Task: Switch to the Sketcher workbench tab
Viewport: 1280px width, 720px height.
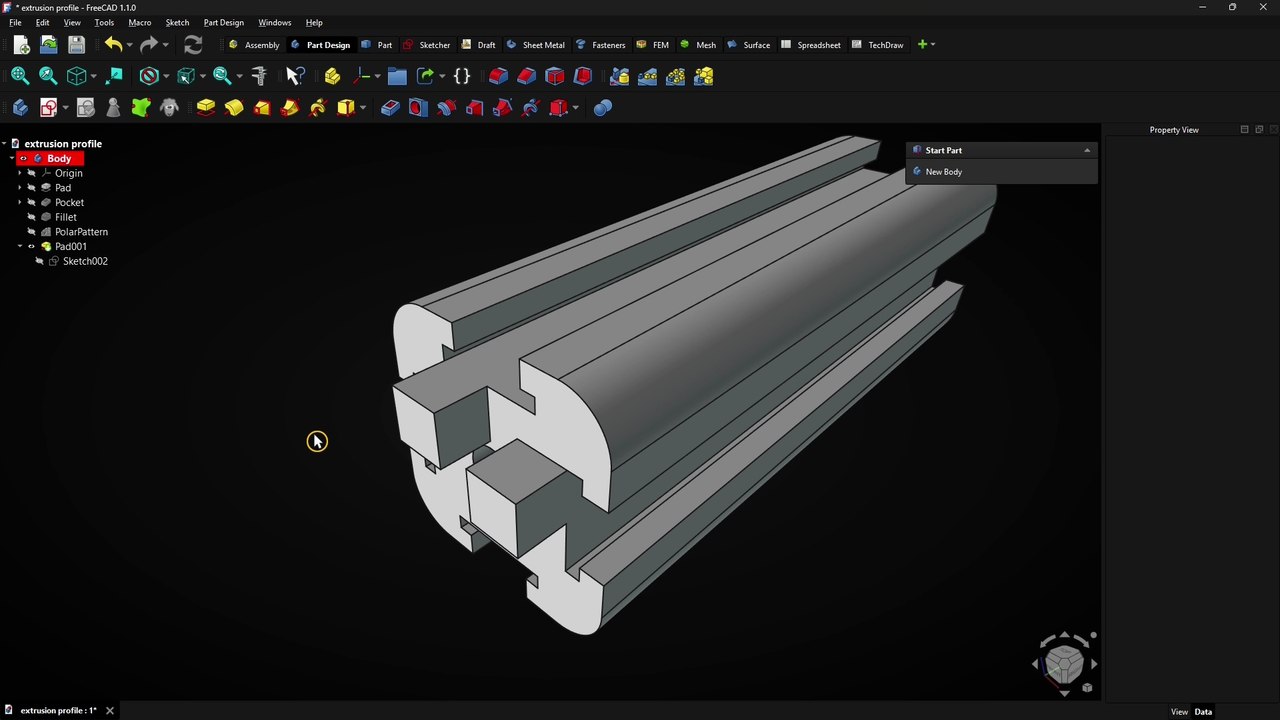Action: click(x=427, y=45)
